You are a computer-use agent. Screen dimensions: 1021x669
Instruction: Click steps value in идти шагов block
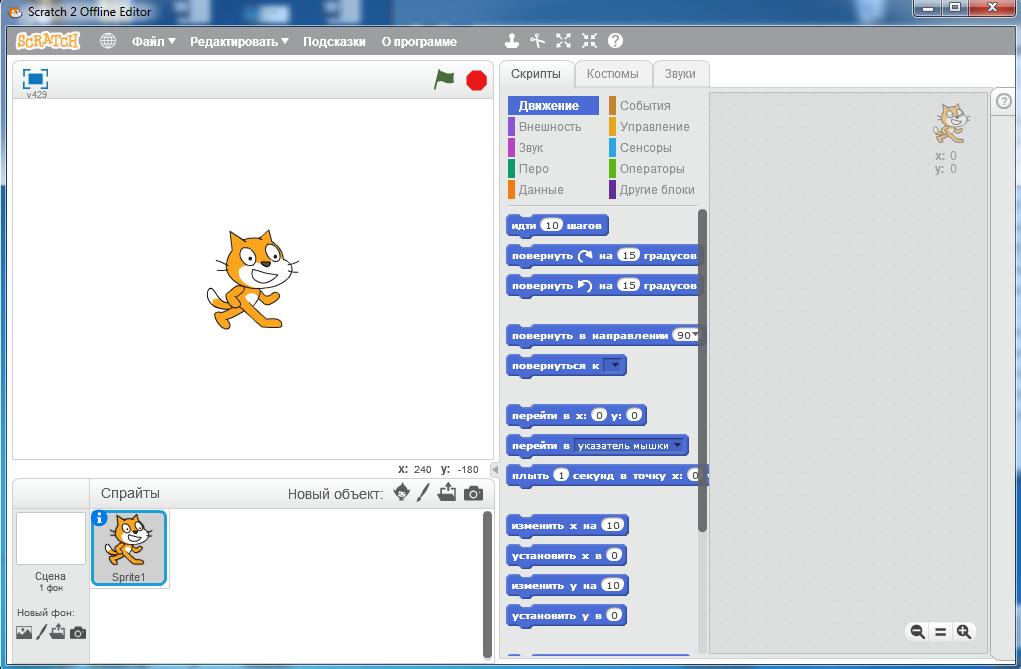pos(552,225)
